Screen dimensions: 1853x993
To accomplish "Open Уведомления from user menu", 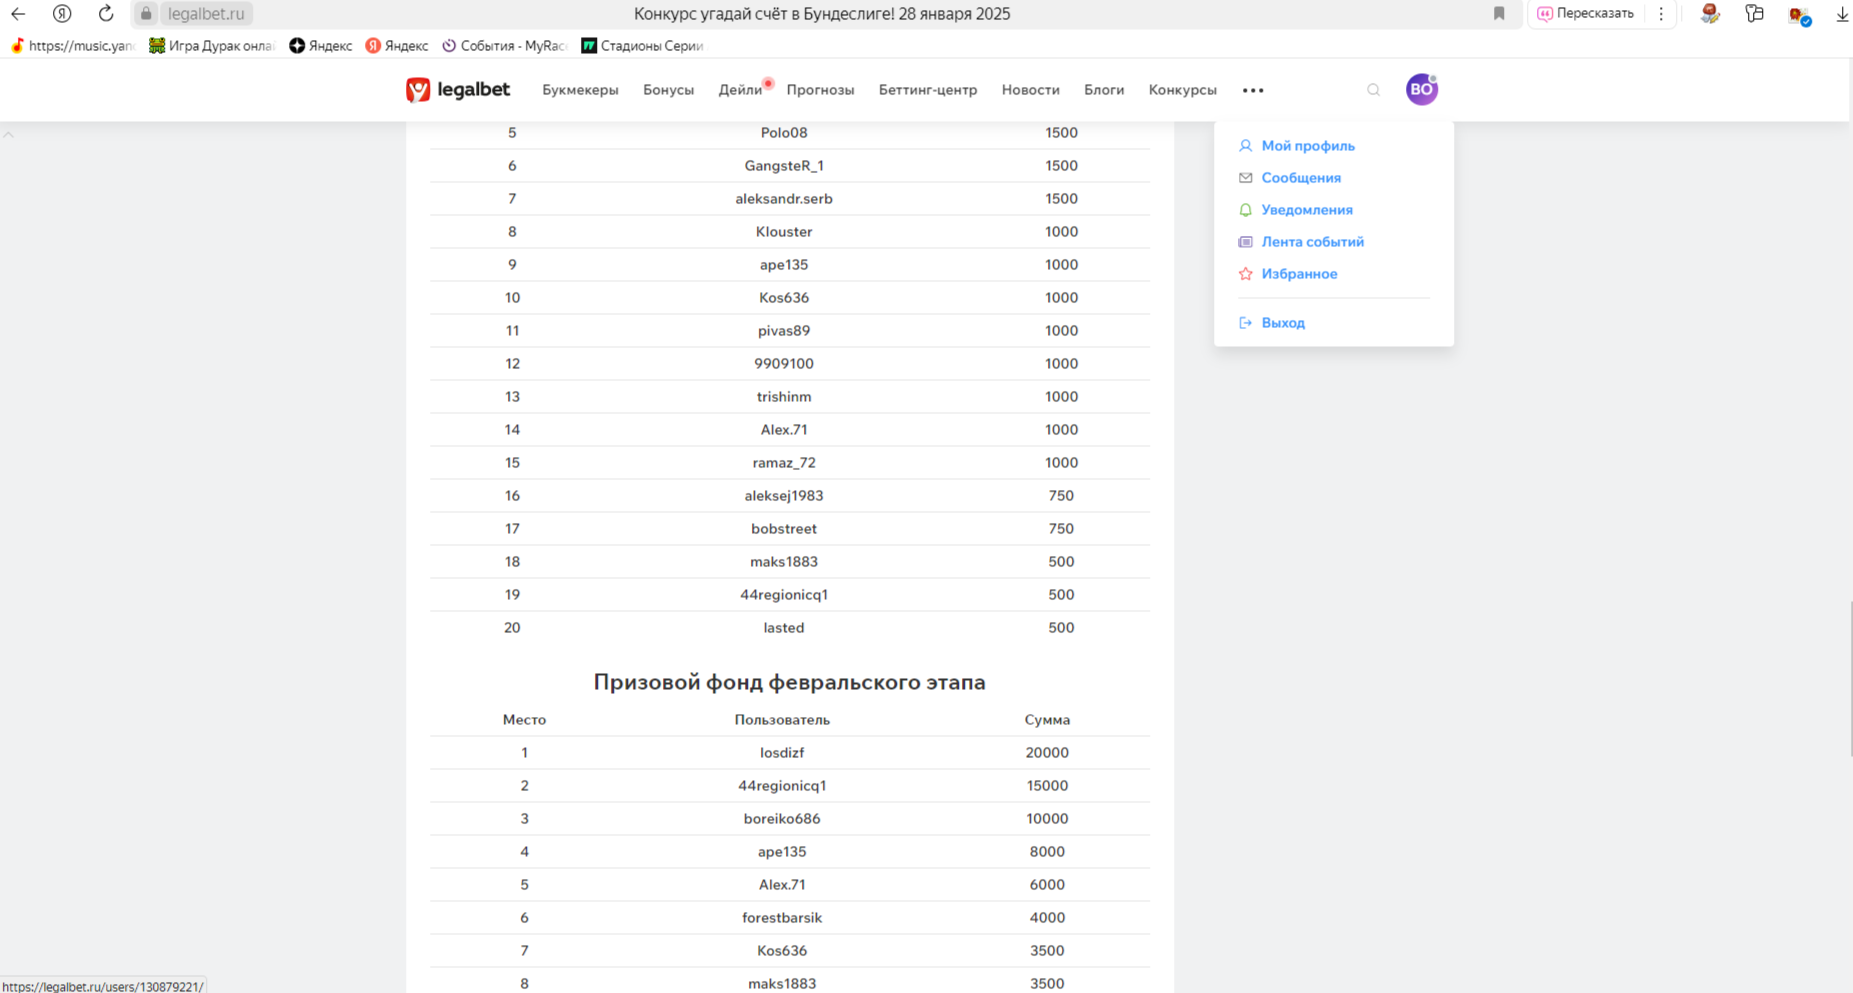I will point(1306,210).
